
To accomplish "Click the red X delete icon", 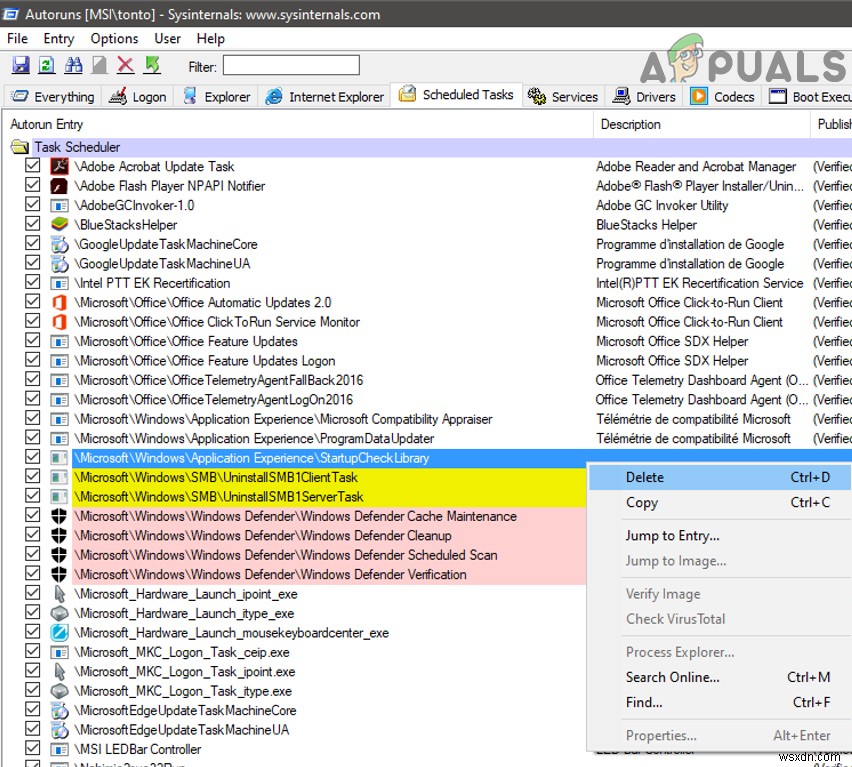I will [124, 65].
